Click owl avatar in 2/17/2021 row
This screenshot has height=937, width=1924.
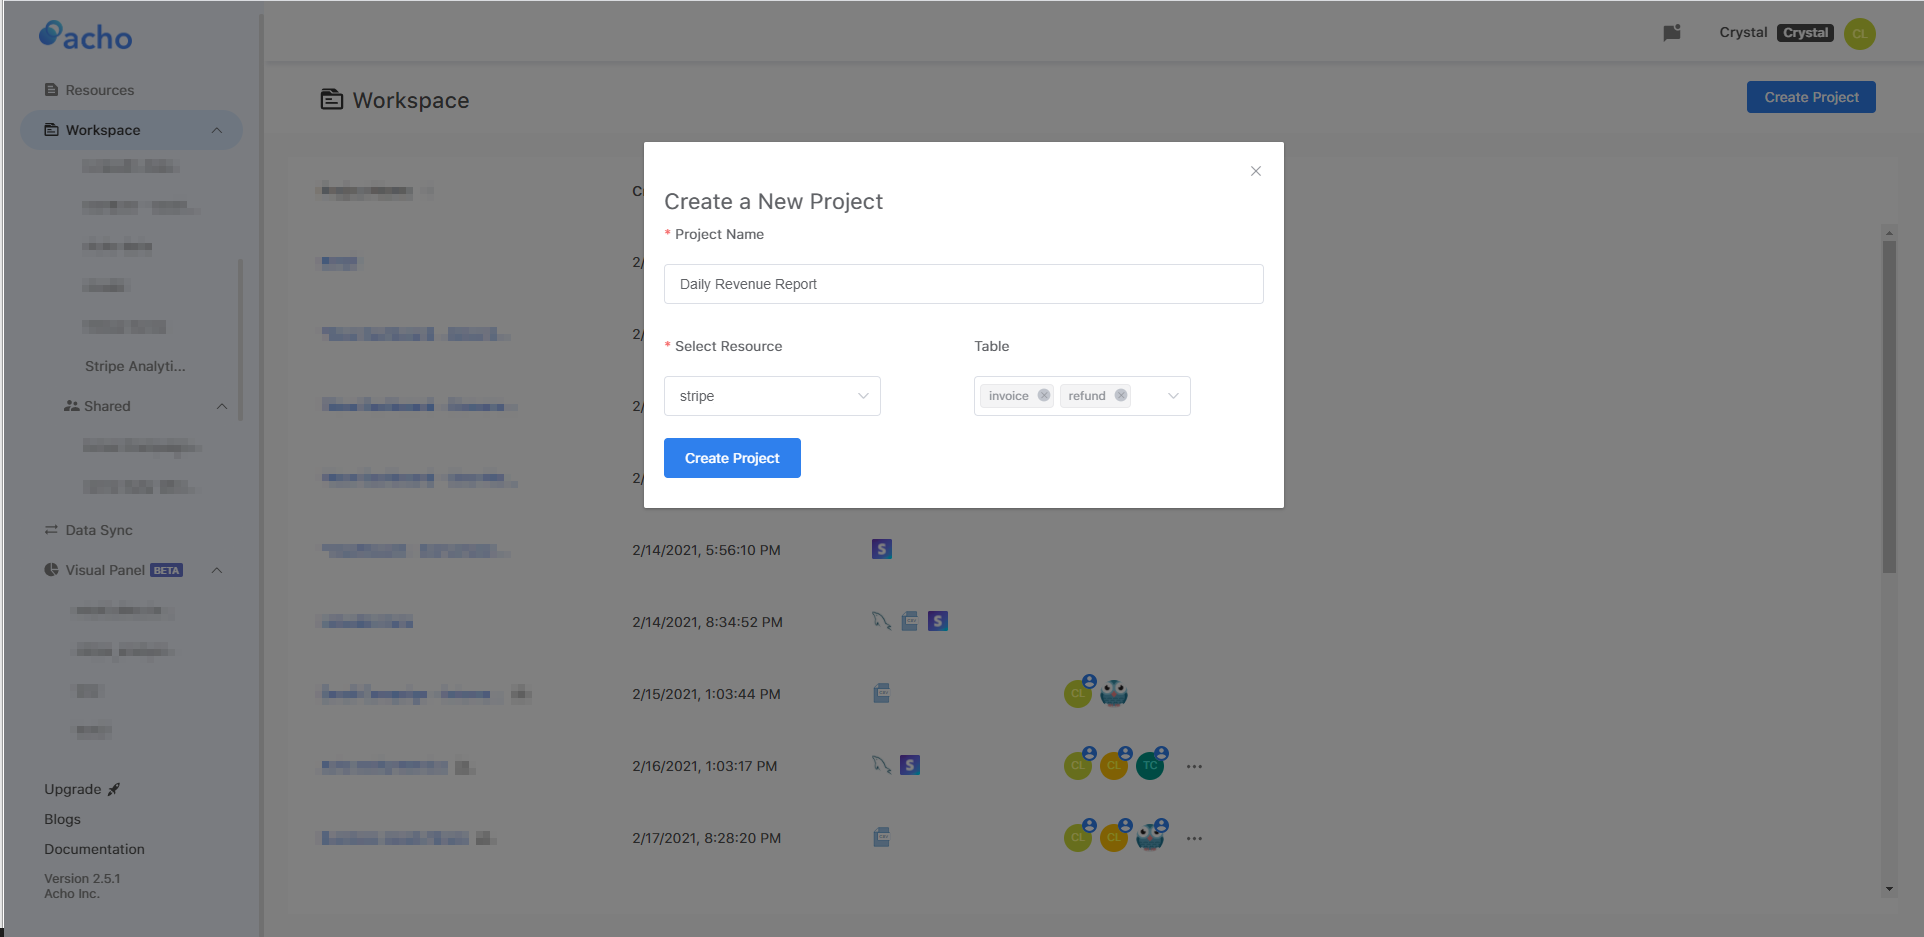tap(1150, 837)
